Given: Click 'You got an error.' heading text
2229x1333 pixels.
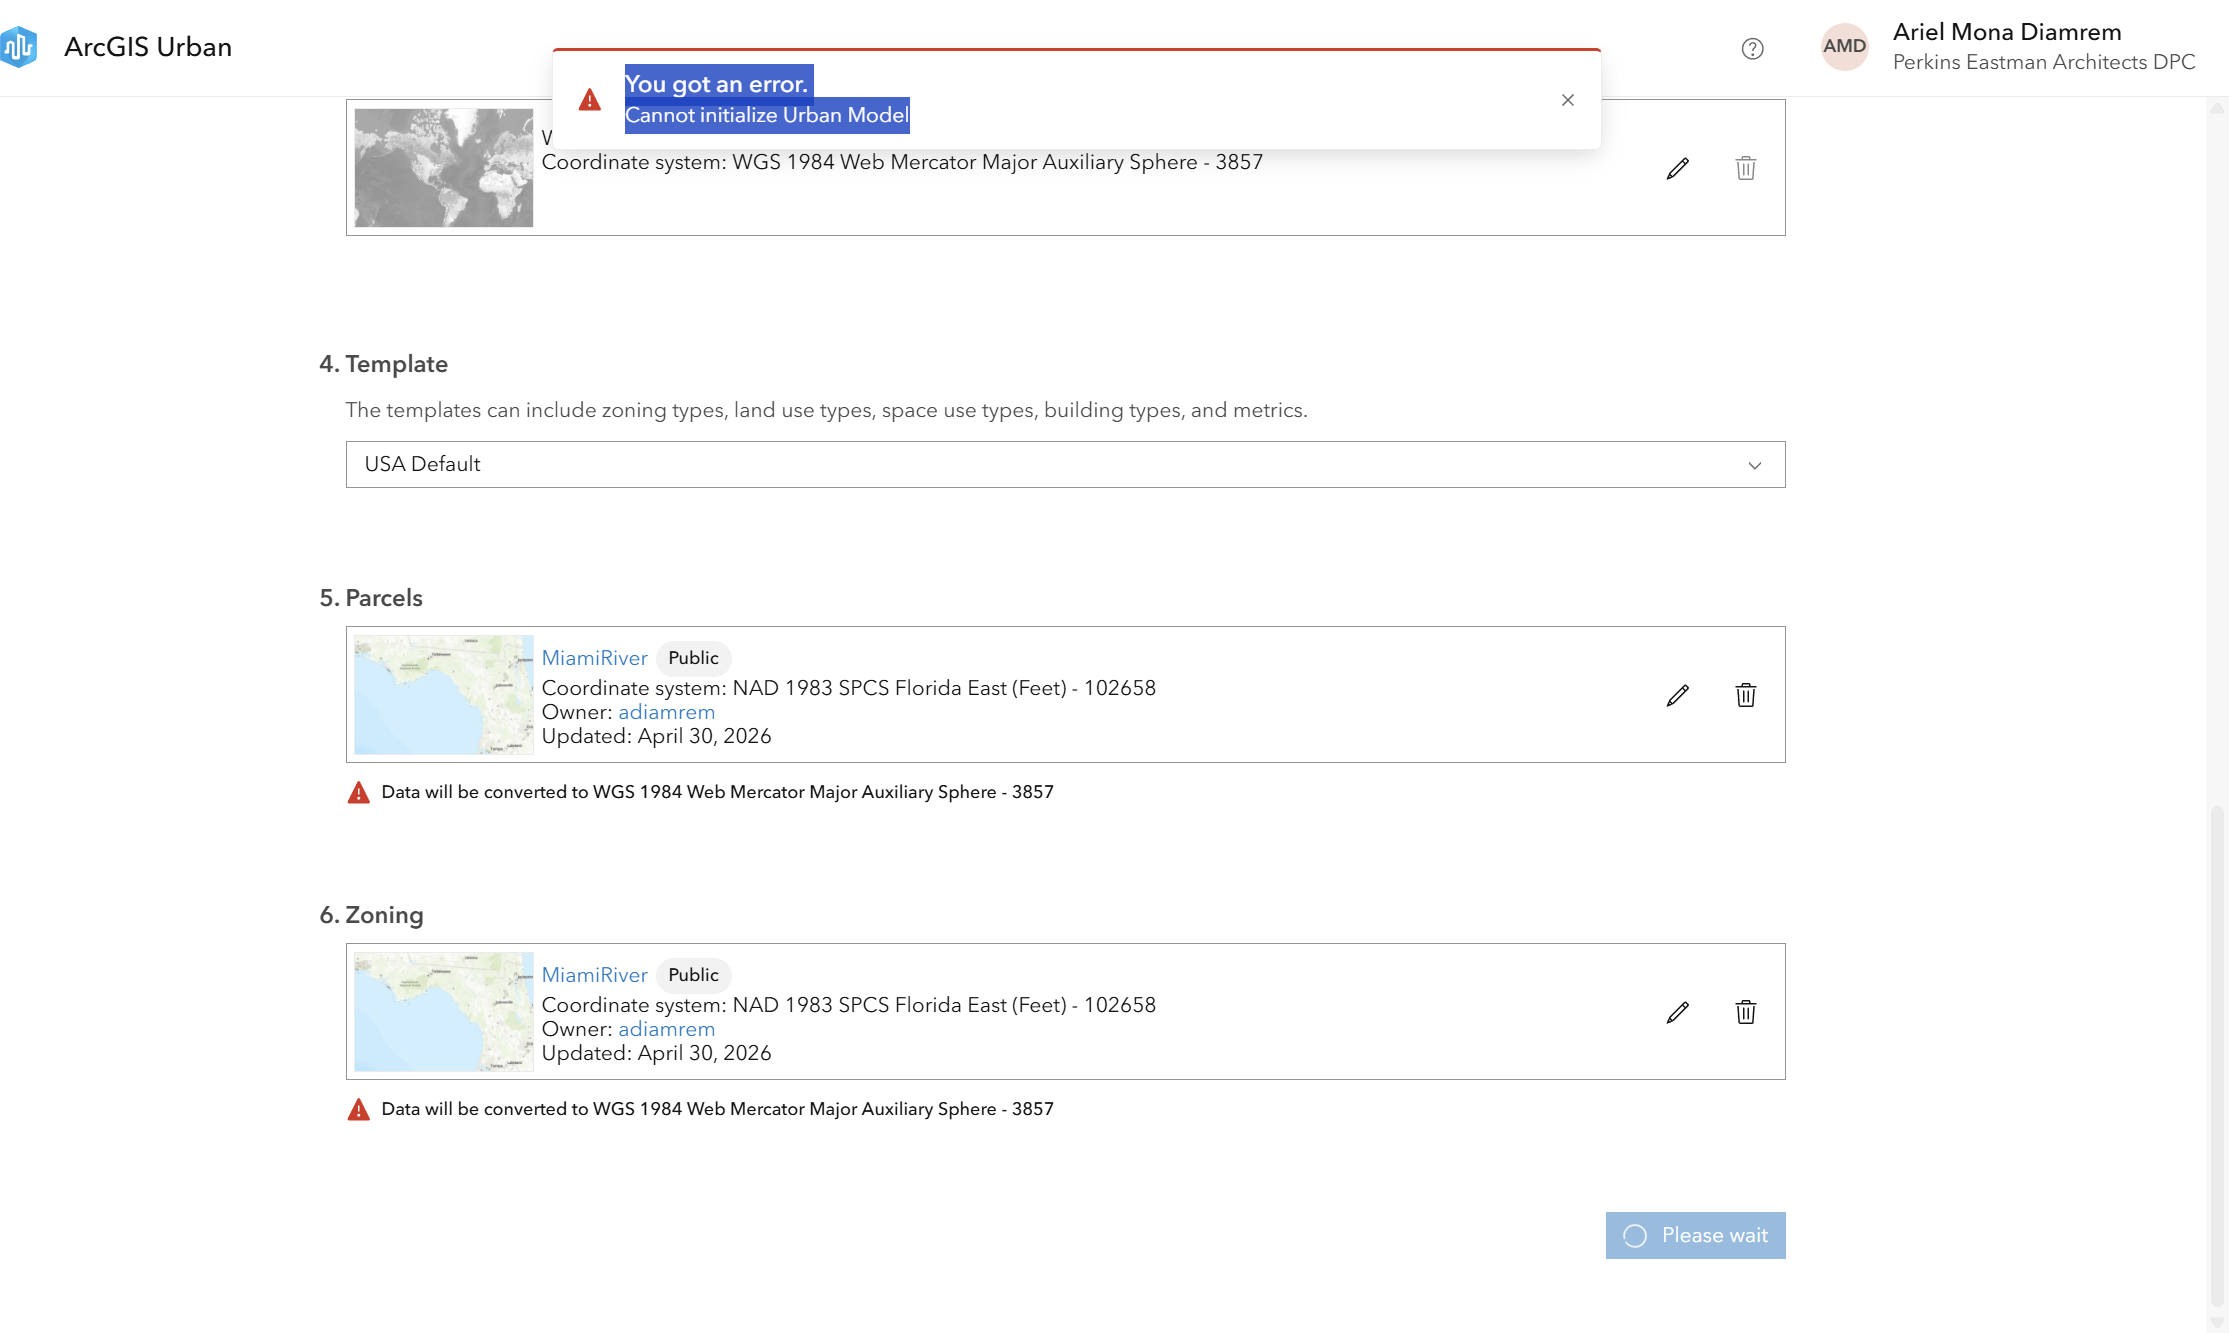Looking at the screenshot, I should (716, 84).
